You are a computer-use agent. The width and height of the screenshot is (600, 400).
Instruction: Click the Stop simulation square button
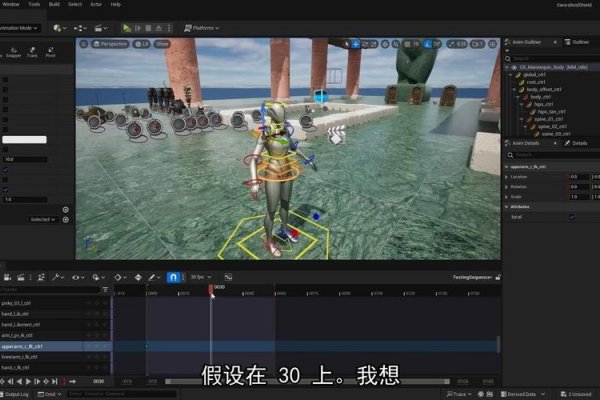coord(148,28)
